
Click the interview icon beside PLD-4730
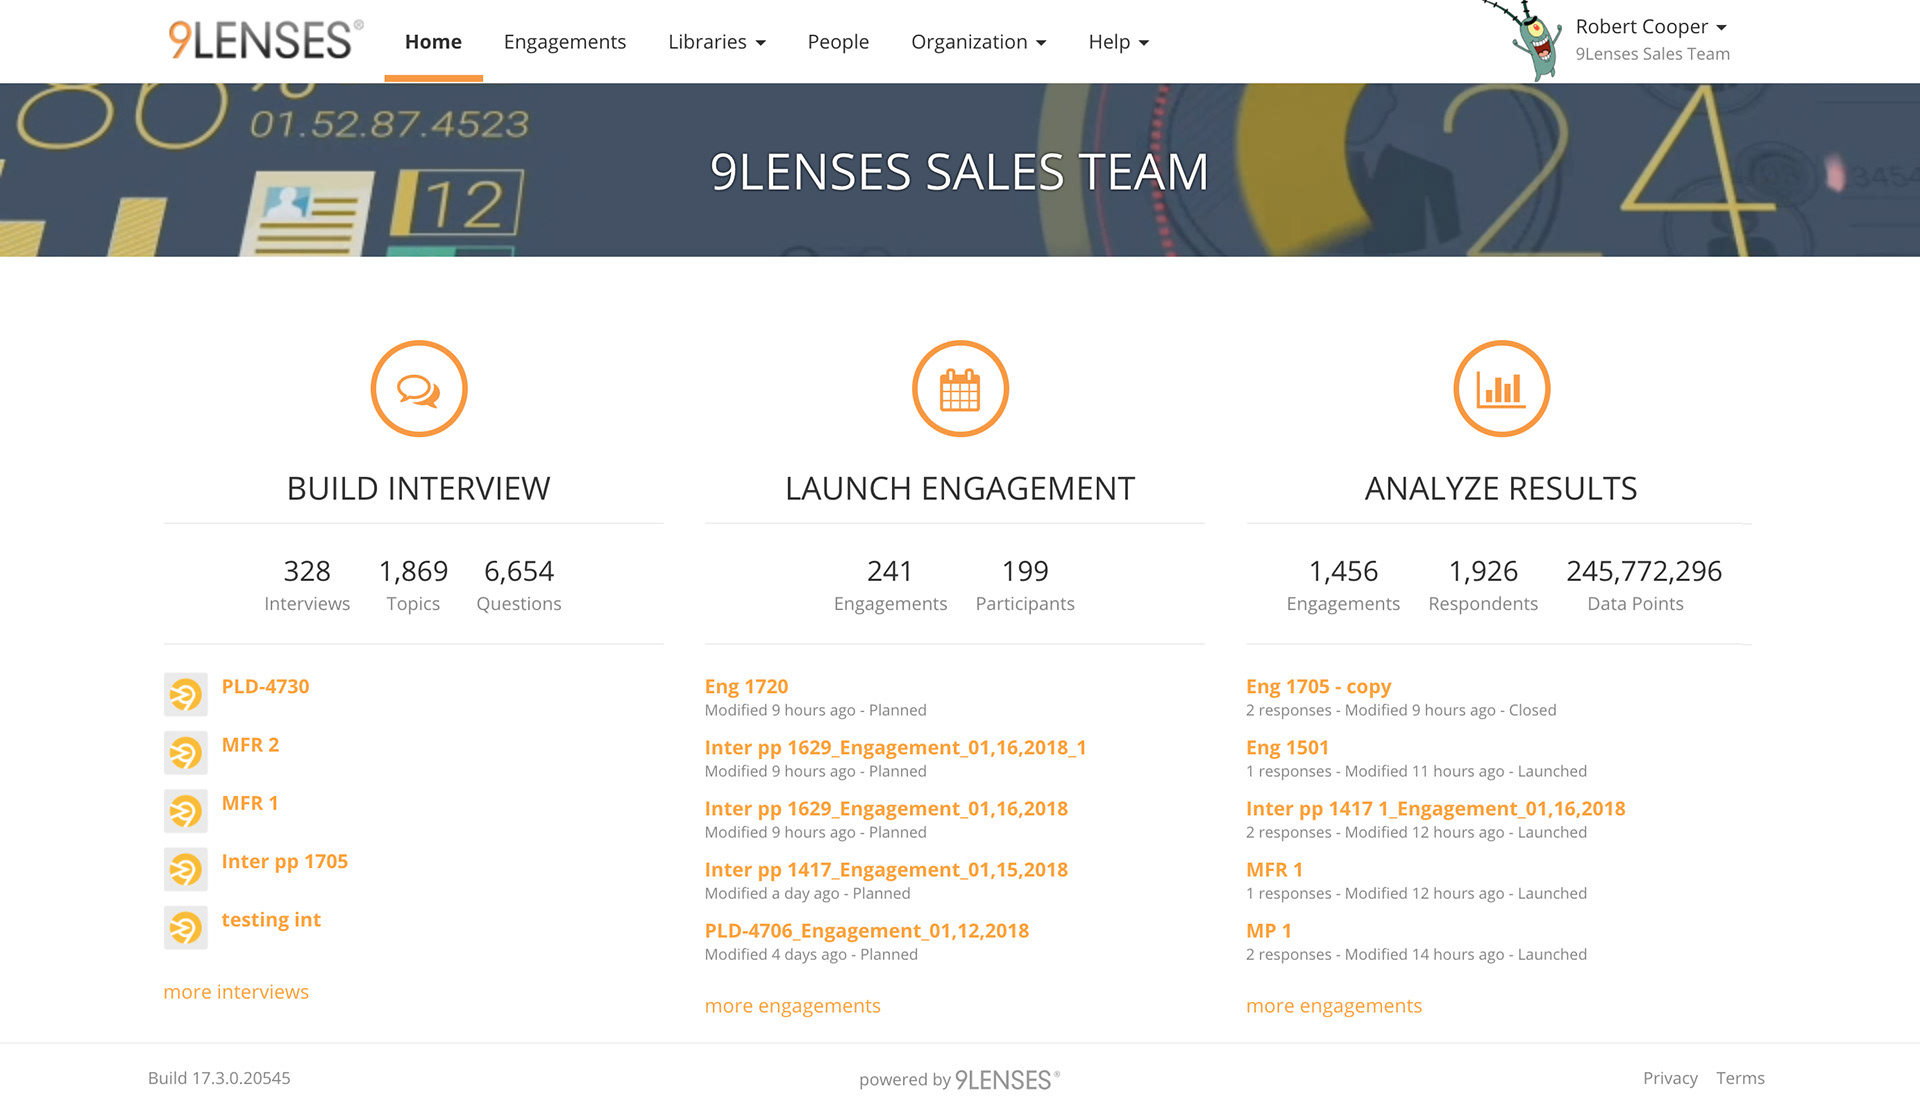(186, 694)
